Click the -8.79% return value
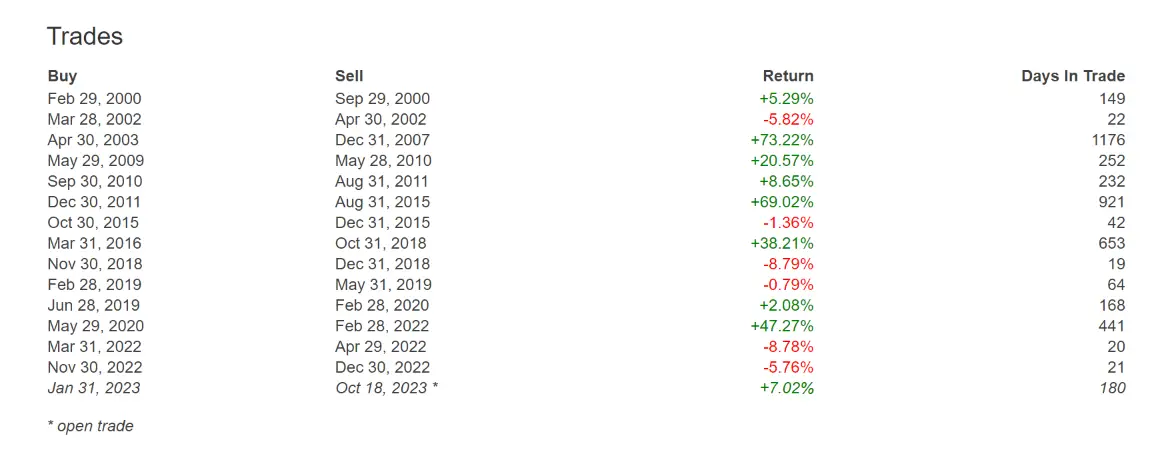Viewport: 1172px width, 464px height. click(789, 264)
